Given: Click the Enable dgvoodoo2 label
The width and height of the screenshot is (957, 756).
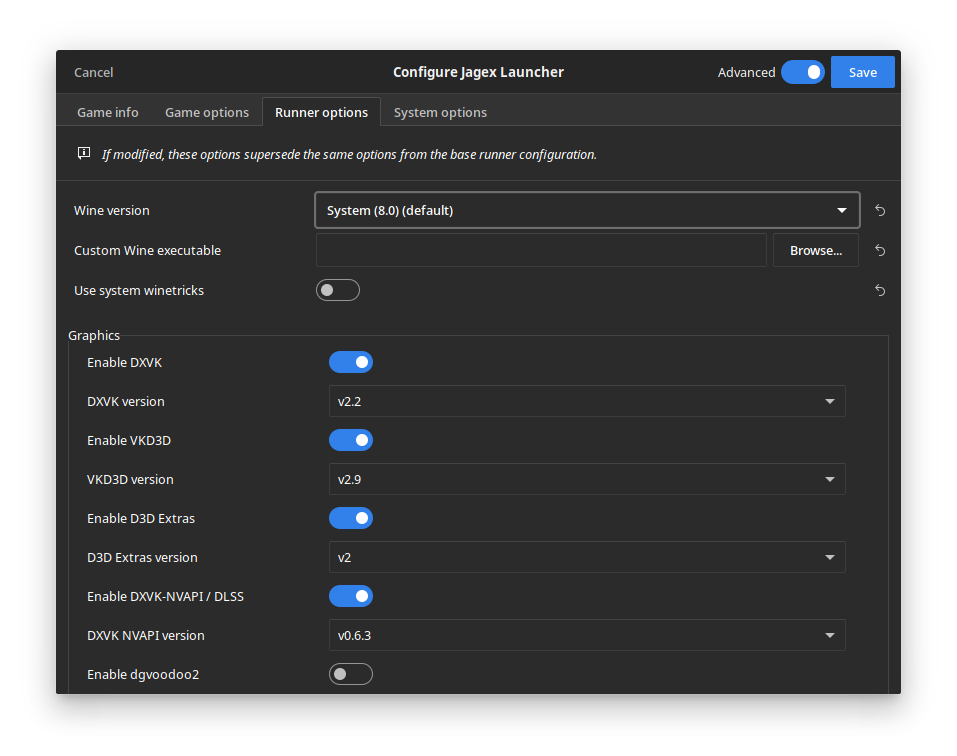Looking at the screenshot, I should 143,674.
